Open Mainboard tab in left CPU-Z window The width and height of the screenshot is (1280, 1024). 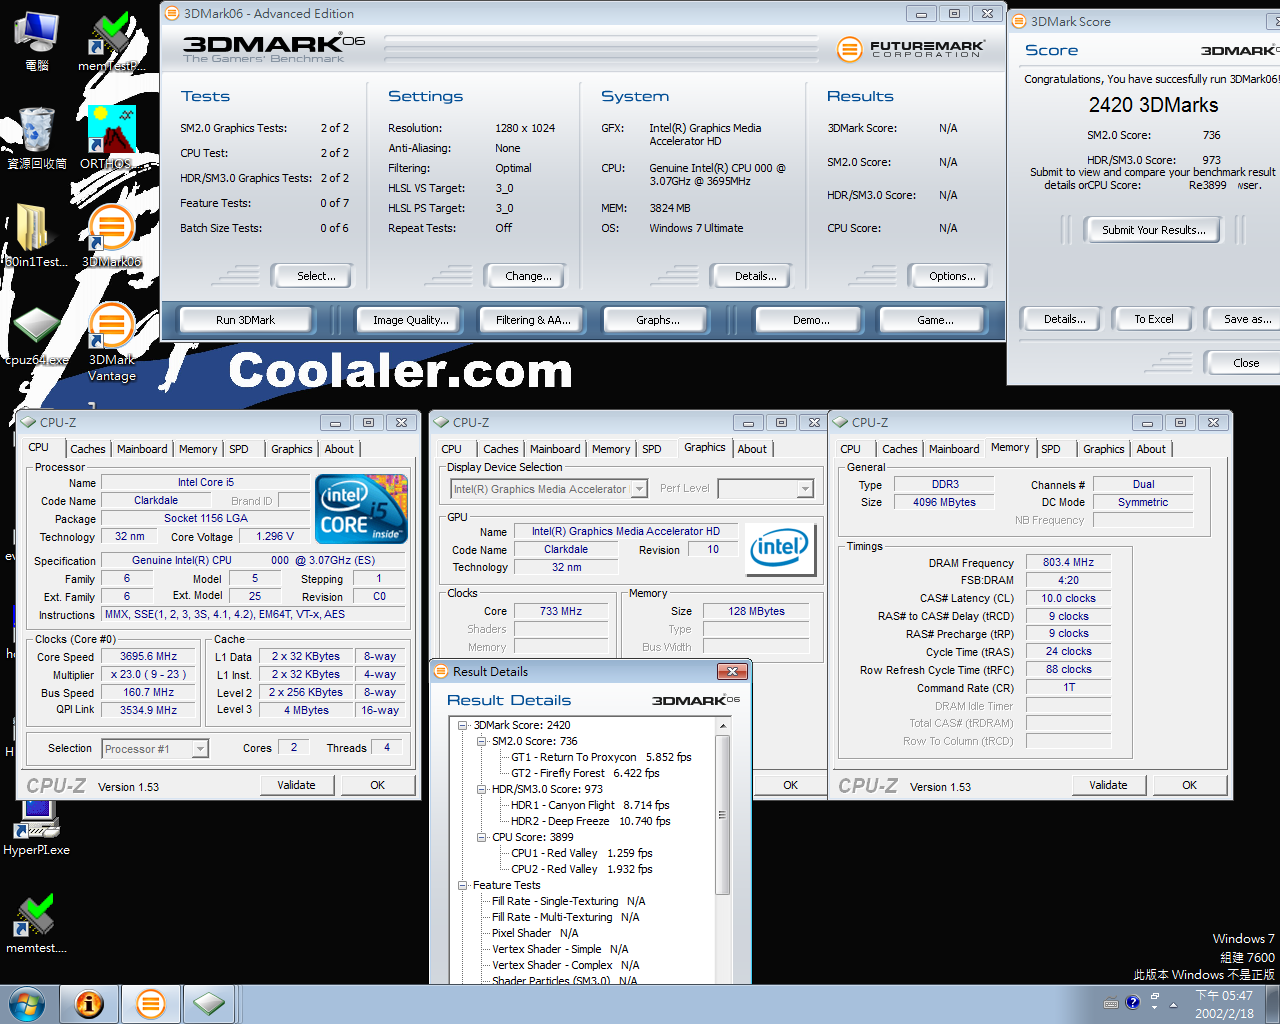pos(142,449)
